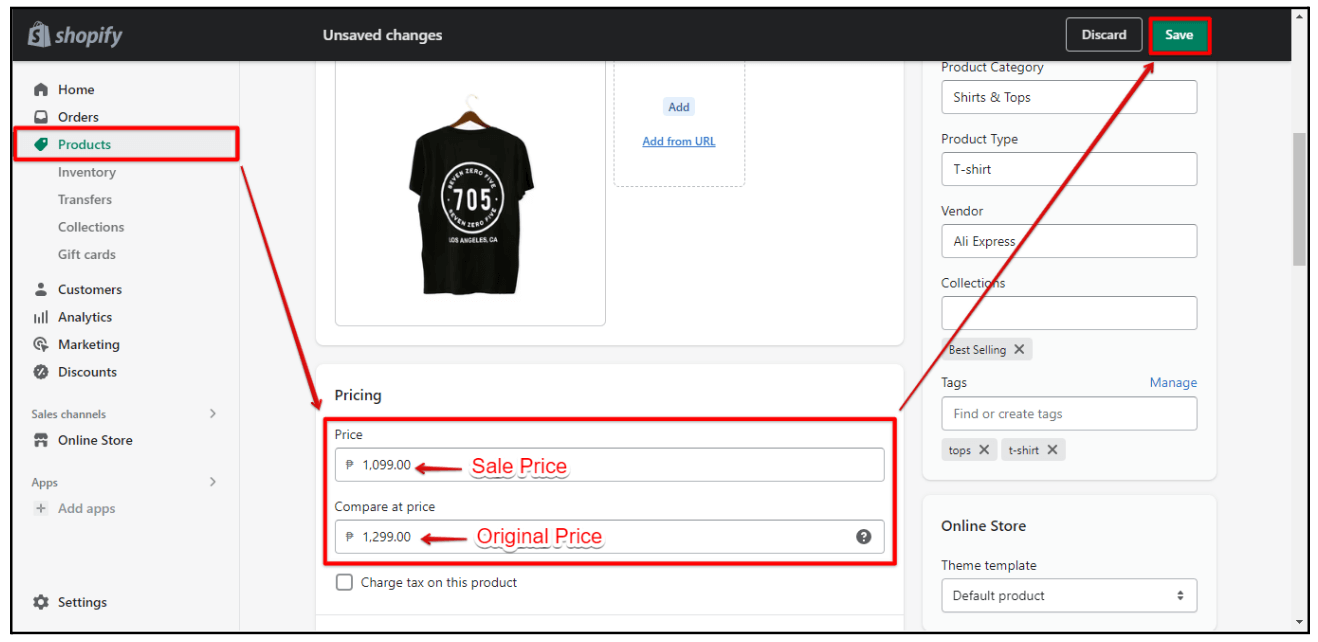1318x642 pixels.
Task: Go to Collections in the sidebar
Action: [x=91, y=228]
